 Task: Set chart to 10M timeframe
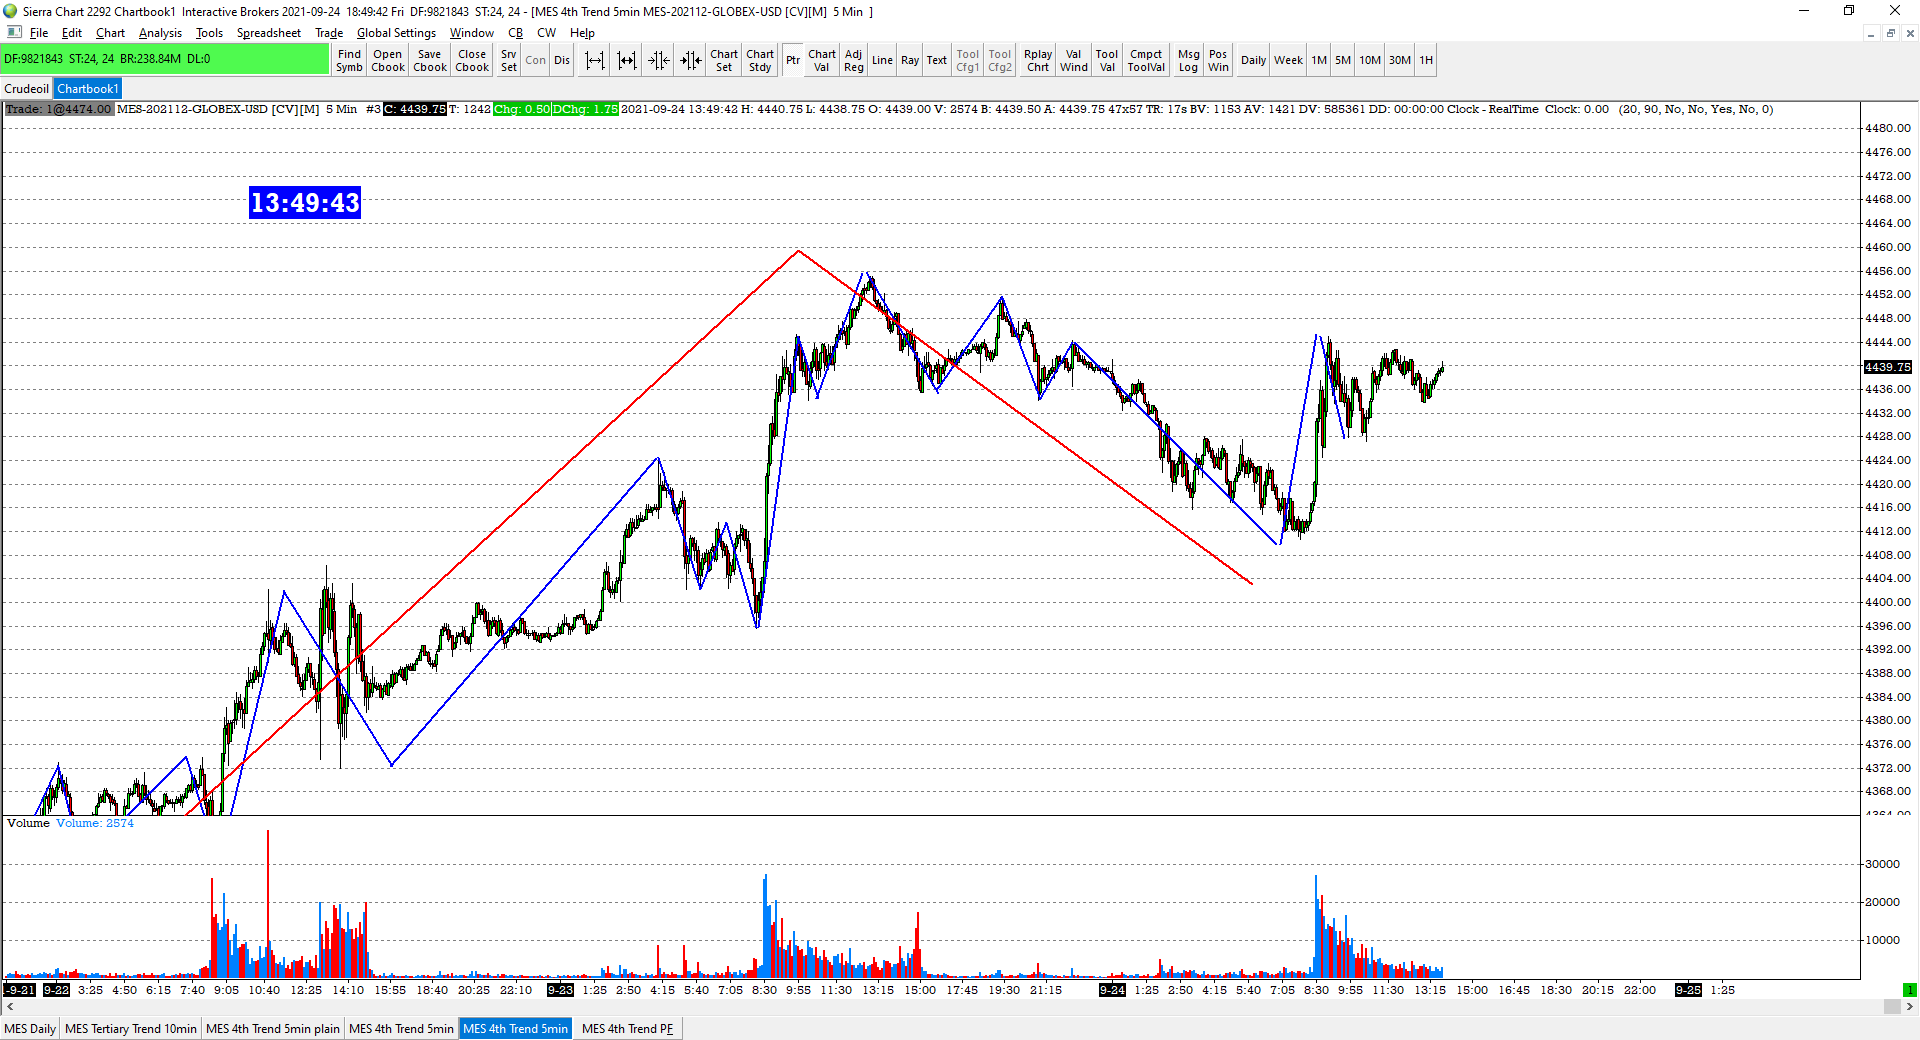[1370, 61]
